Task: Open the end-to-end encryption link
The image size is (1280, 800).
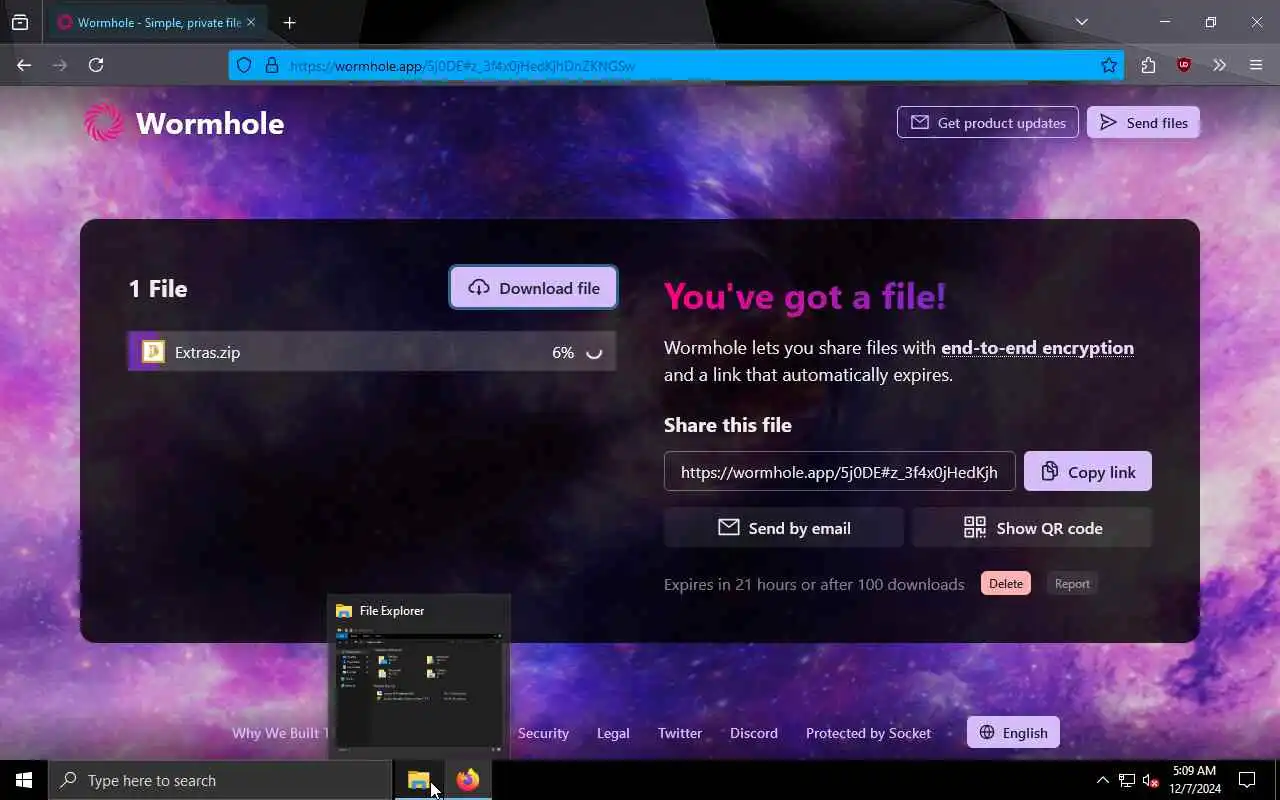Action: [x=1037, y=348]
